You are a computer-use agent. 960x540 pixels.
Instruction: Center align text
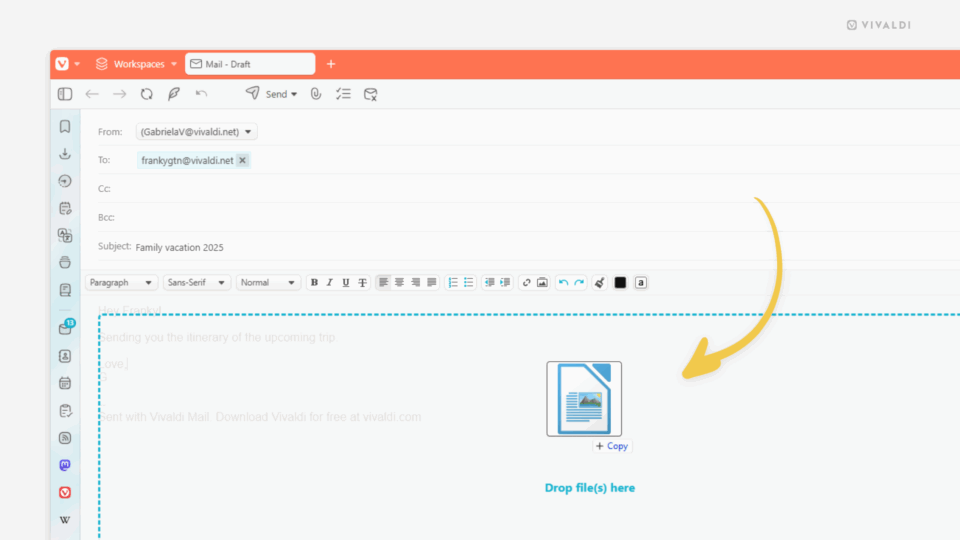tap(399, 282)
